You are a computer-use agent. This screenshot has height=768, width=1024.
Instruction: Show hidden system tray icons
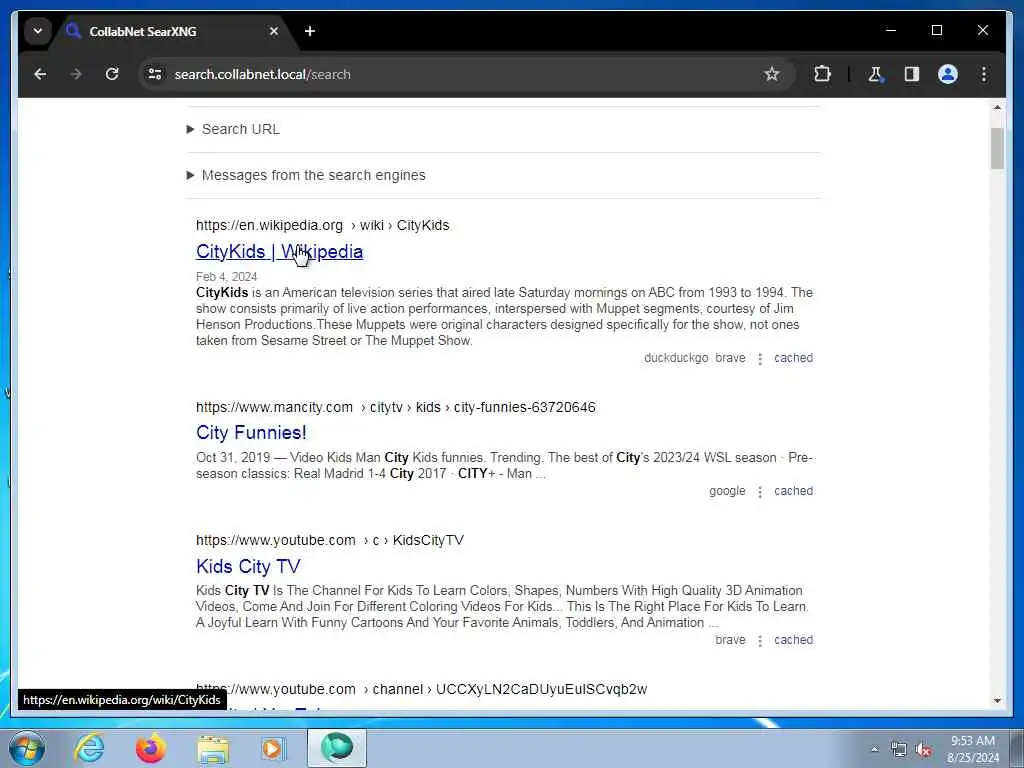[874, 750]
